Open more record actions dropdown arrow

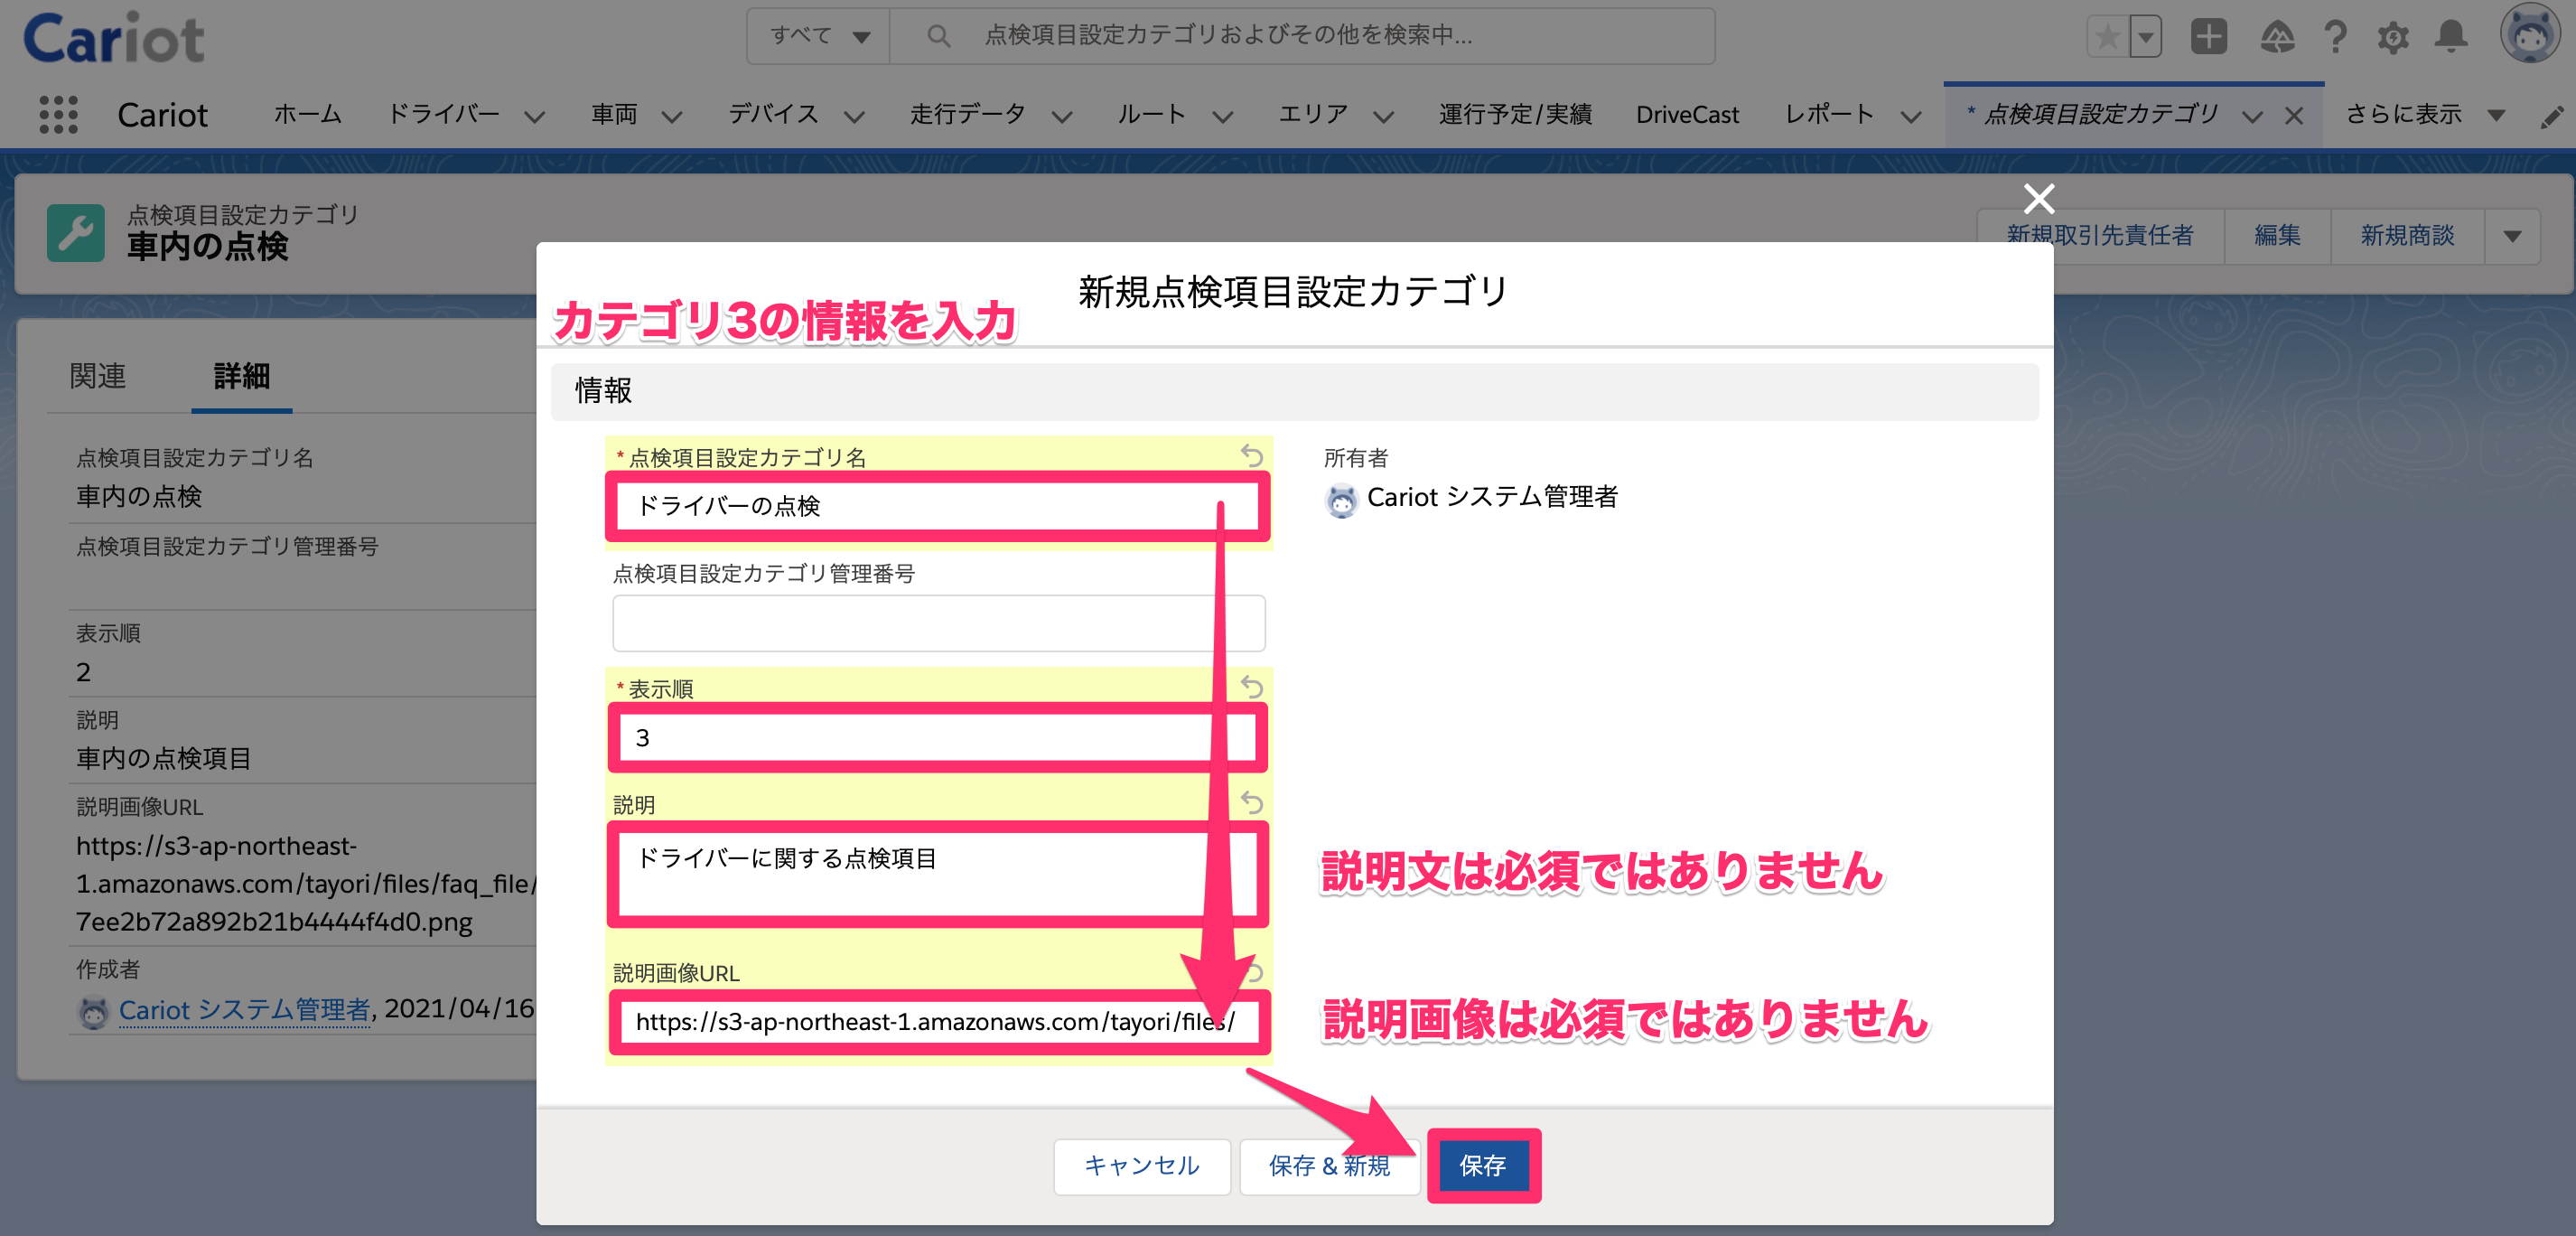click(2512, 236)
